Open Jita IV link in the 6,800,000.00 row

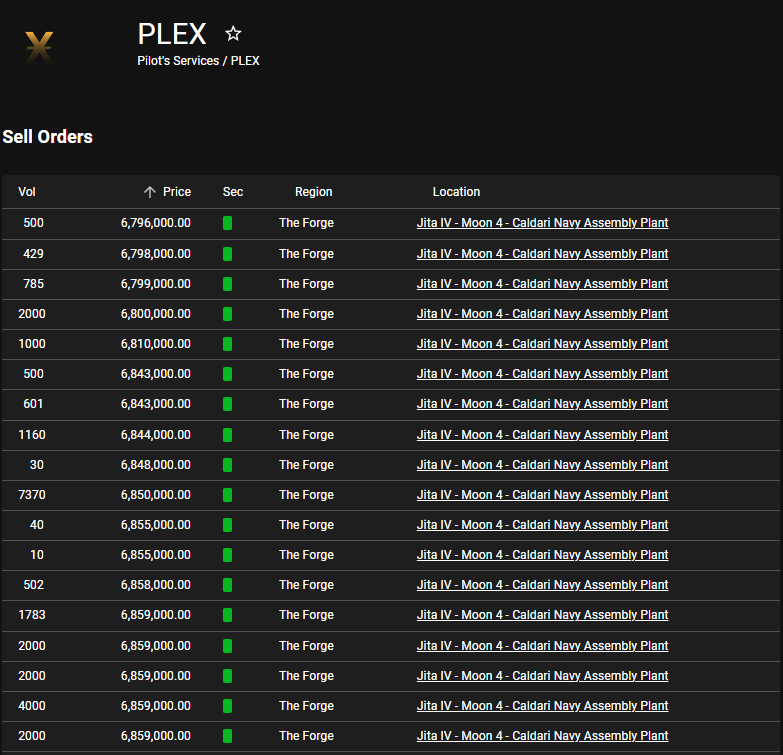(x=542, y=314)
